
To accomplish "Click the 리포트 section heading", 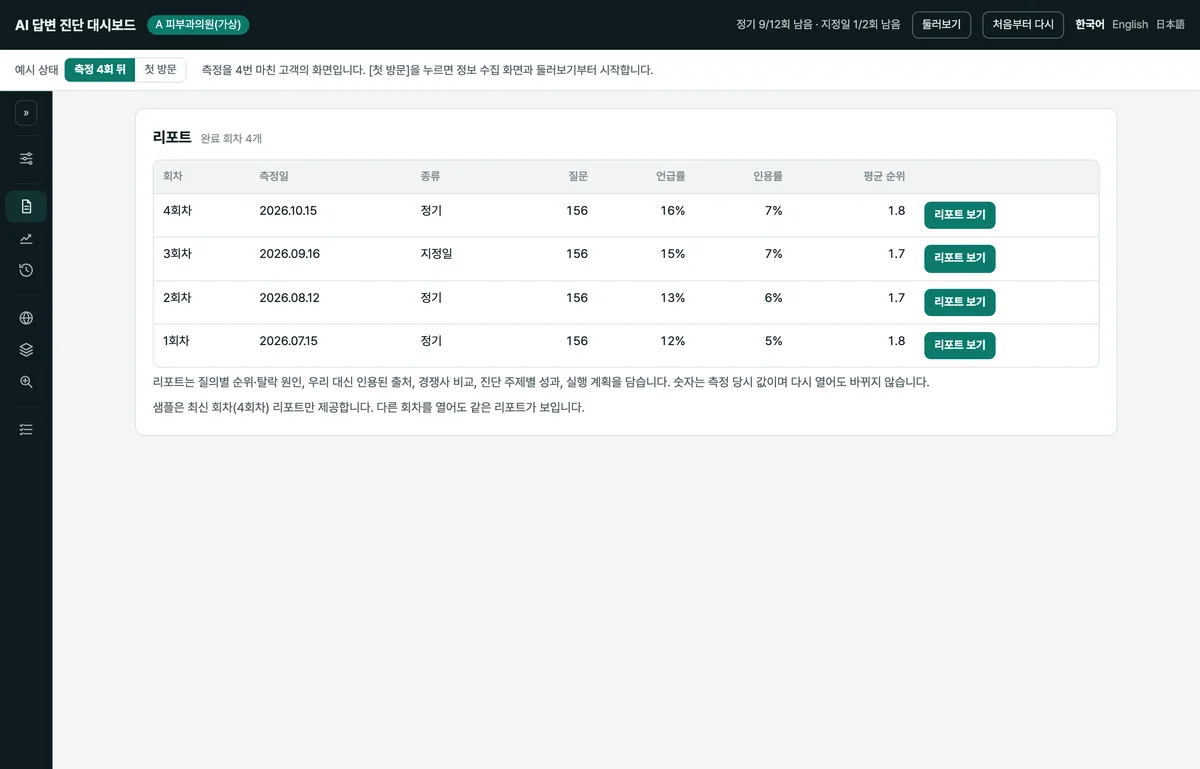I will click(172, 137).
